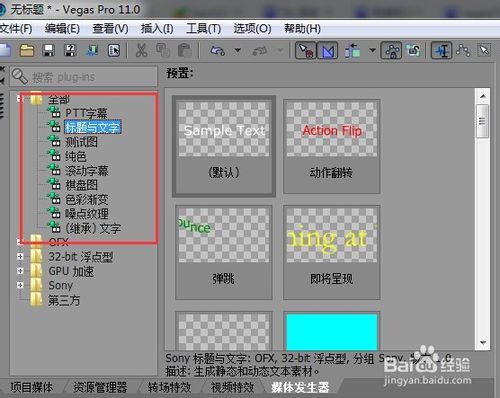Cut selection with scissors icon
Screen dimensions: 500x398
[x=141, y=51]
